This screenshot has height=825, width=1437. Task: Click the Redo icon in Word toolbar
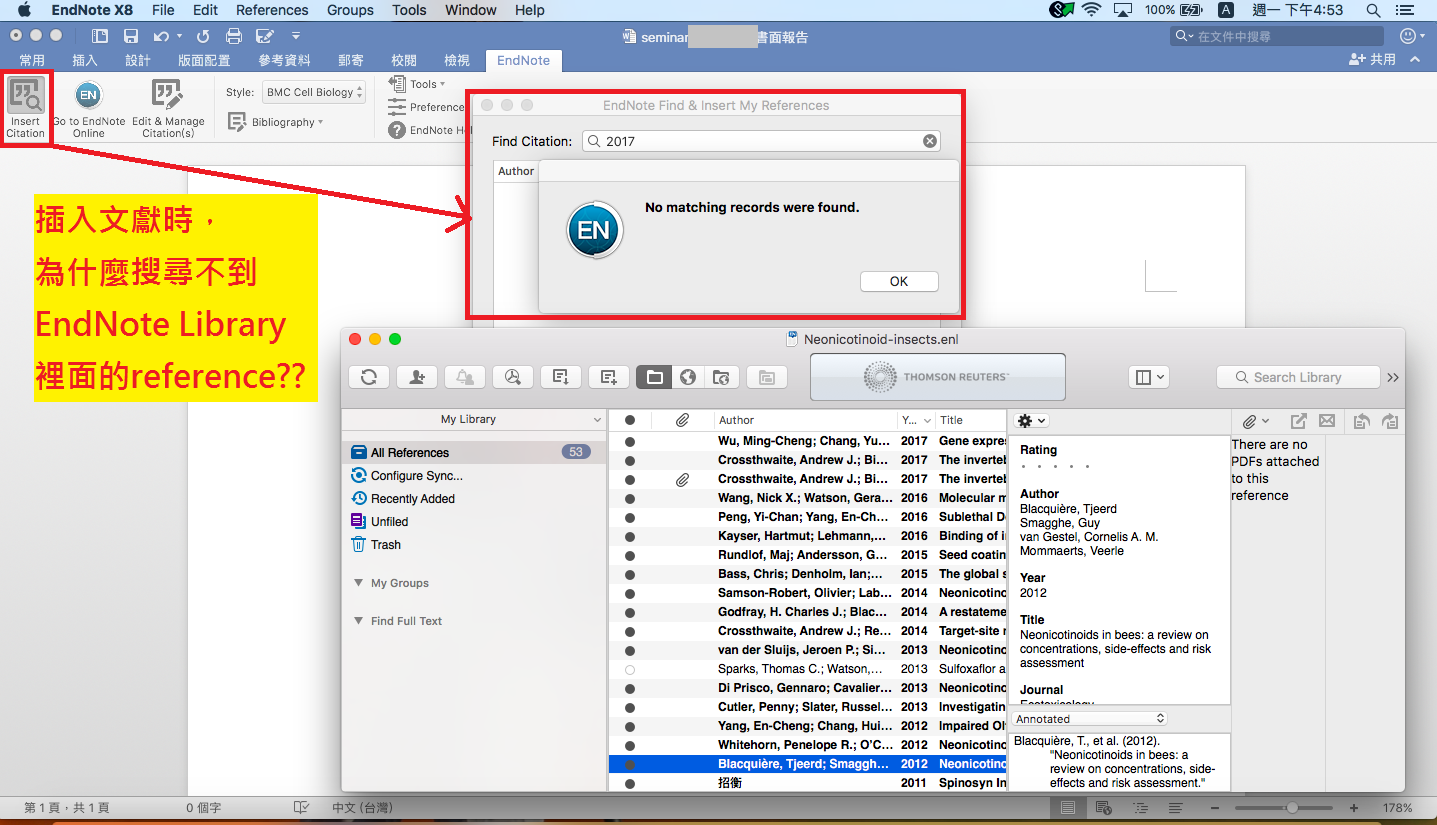tap(203, 36)
